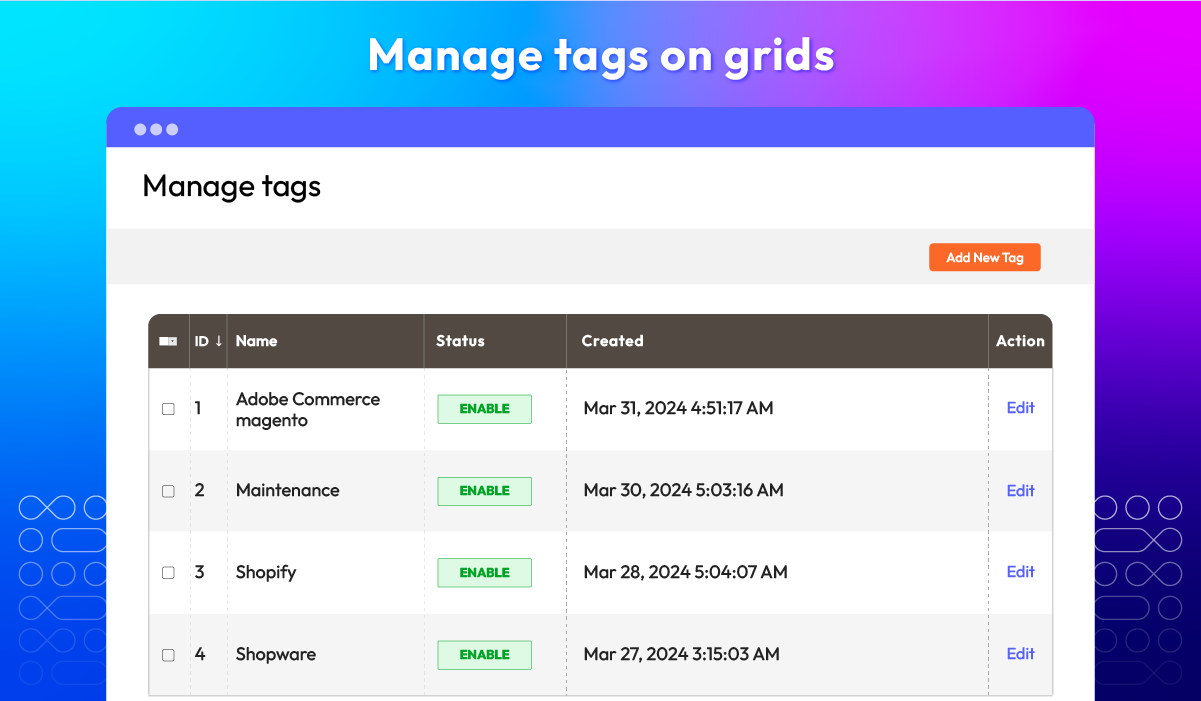Click the Add New Tag button

click(984, 257)
